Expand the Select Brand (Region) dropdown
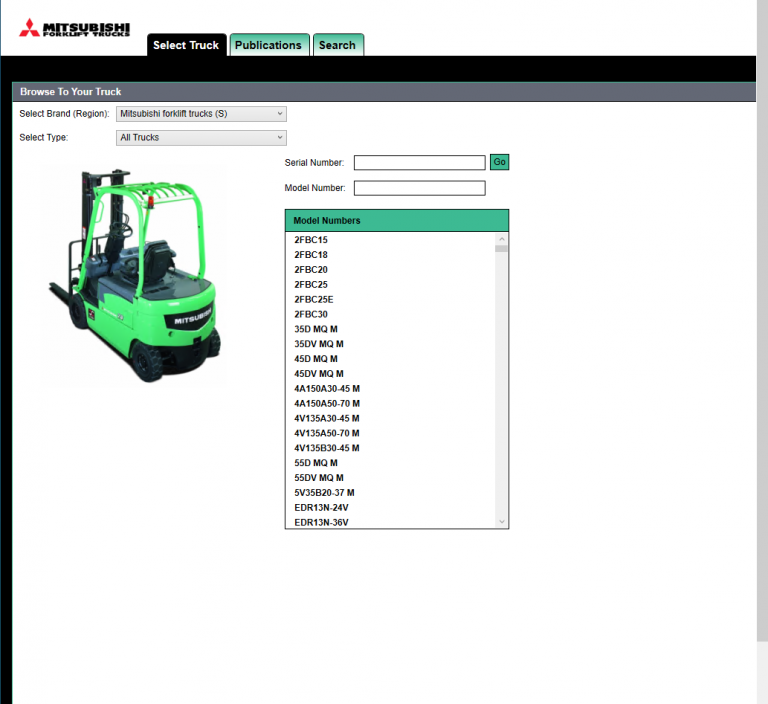 pos(201,114)
